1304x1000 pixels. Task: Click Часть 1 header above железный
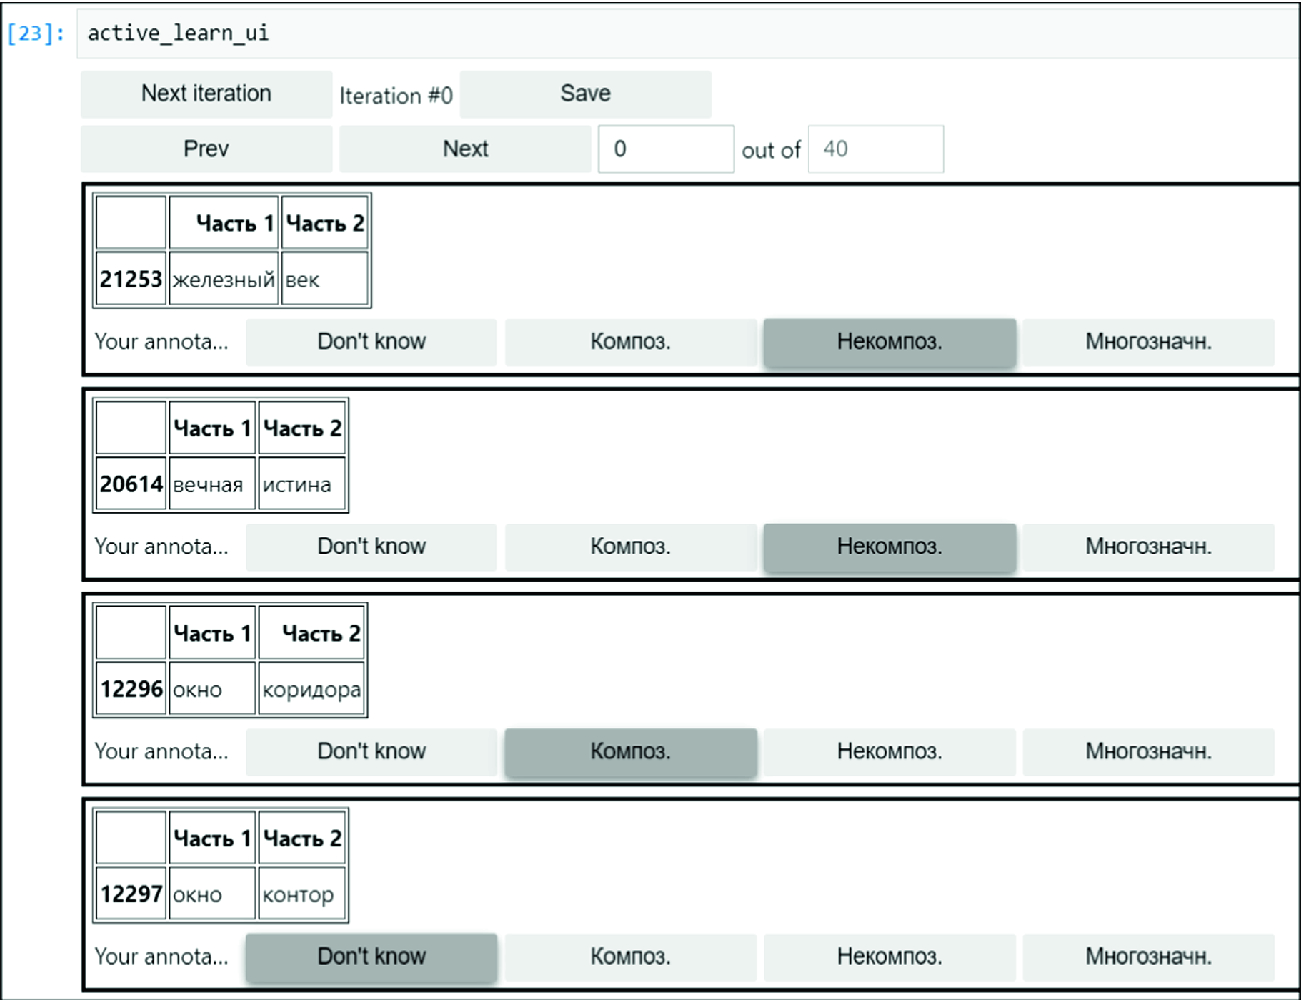(x=224, y=223)
